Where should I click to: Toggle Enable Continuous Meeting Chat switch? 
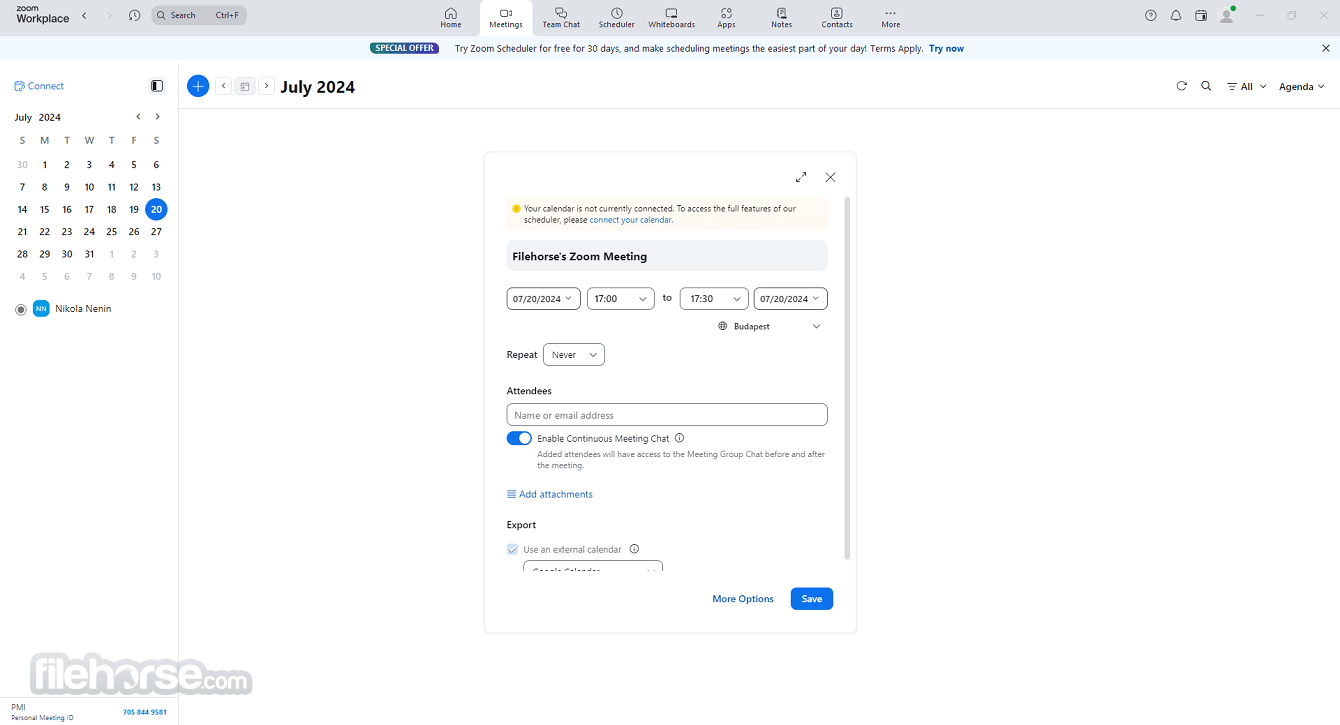519,438
